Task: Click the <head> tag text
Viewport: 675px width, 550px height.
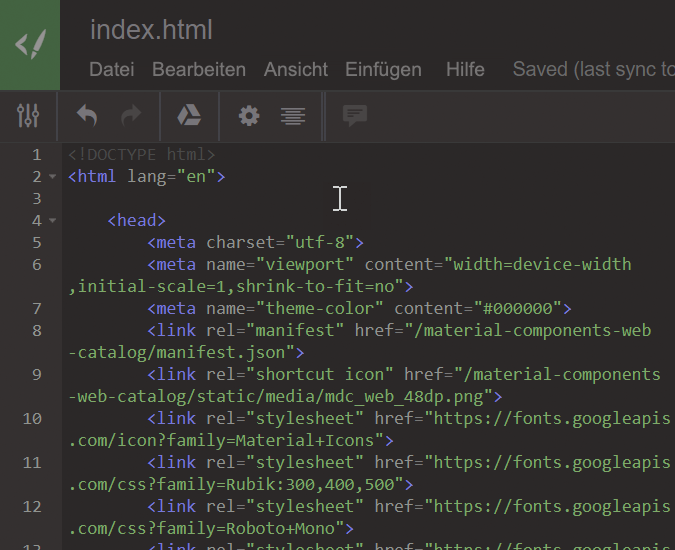Action: pyautogui.click(x=136, y=221)
